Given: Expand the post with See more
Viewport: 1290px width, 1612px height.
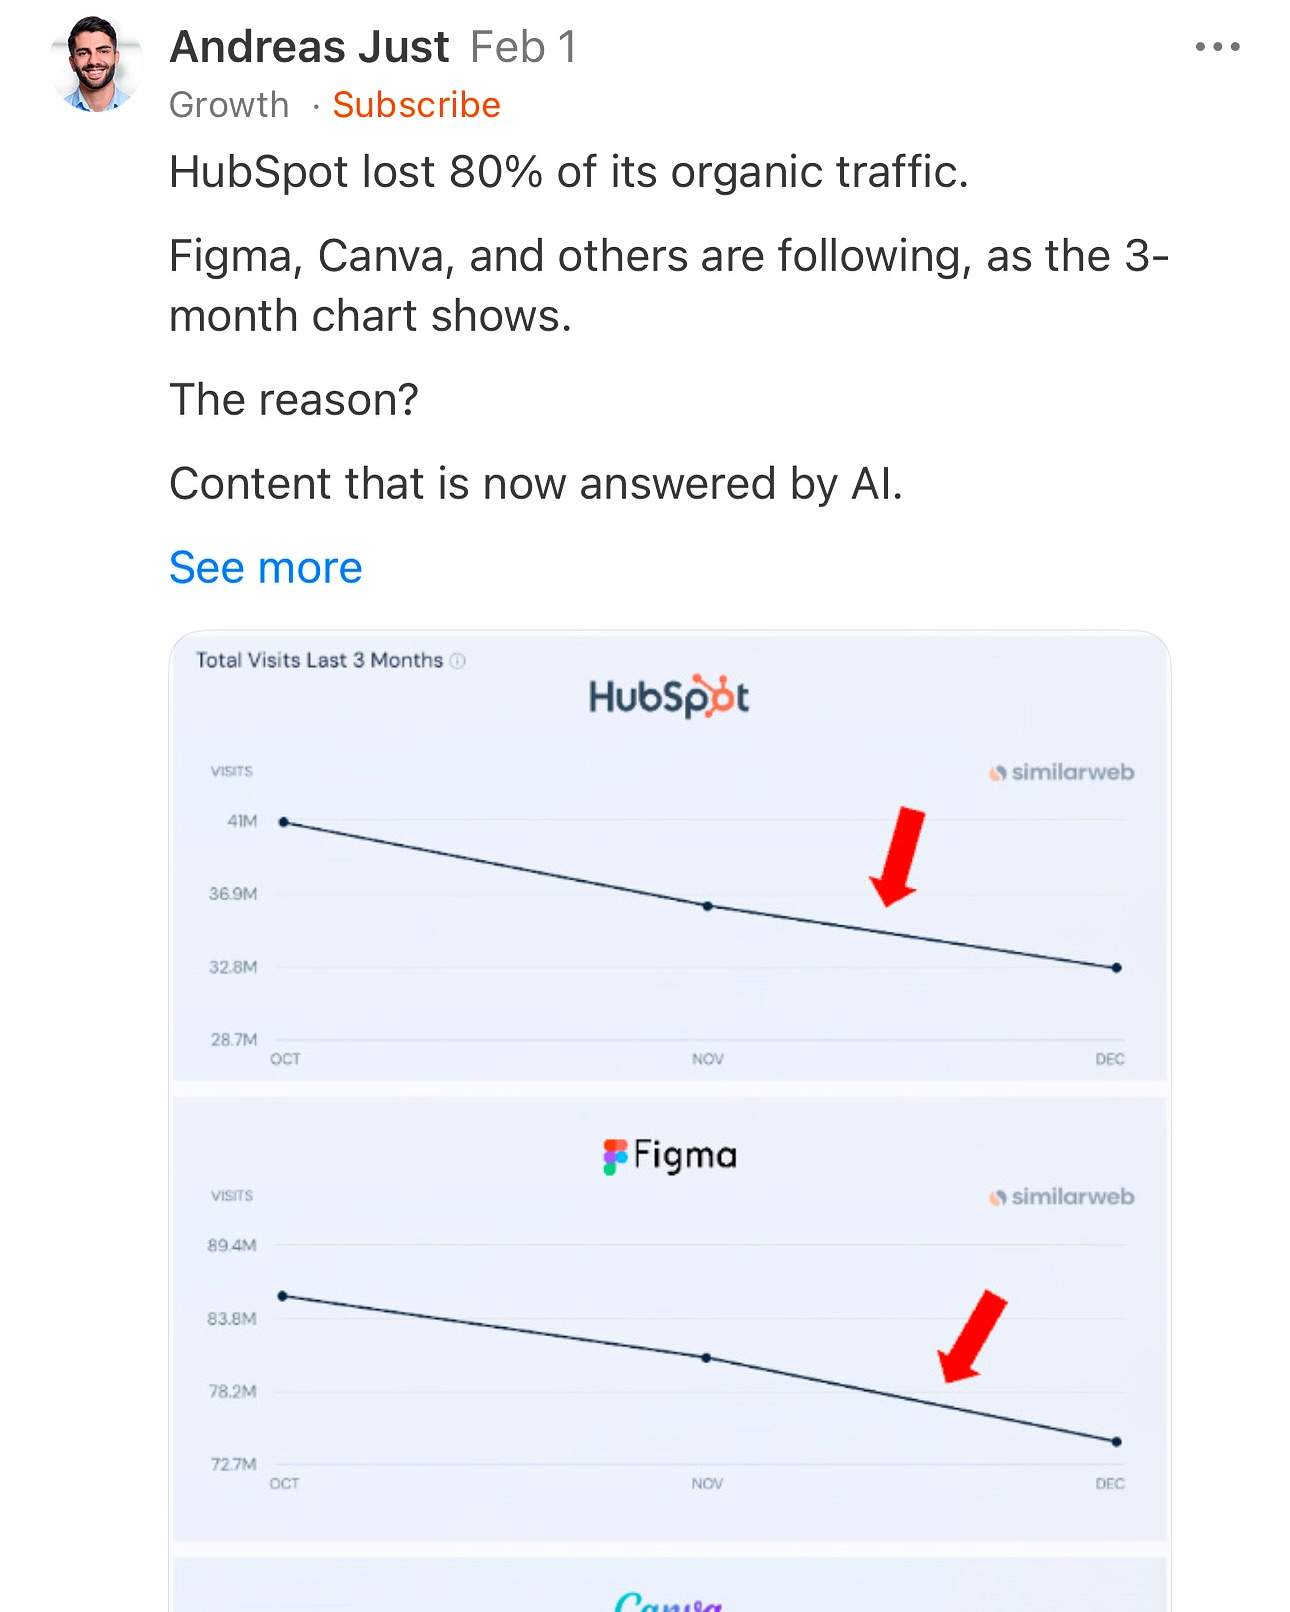Looking at the screenshot, I should (x=266, y=568).
